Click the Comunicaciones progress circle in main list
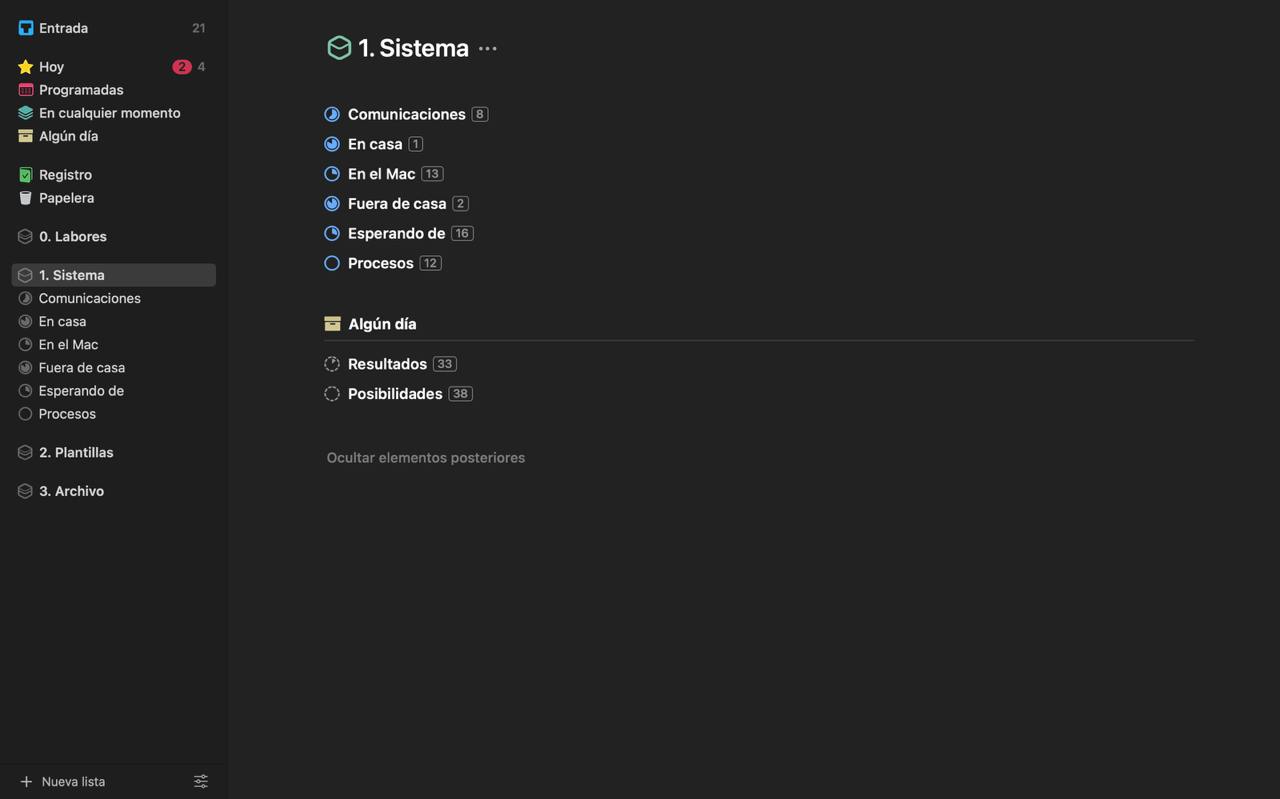Image resolution: width=1280 pixels, height=799 pixels. click(x=332, y=114)
